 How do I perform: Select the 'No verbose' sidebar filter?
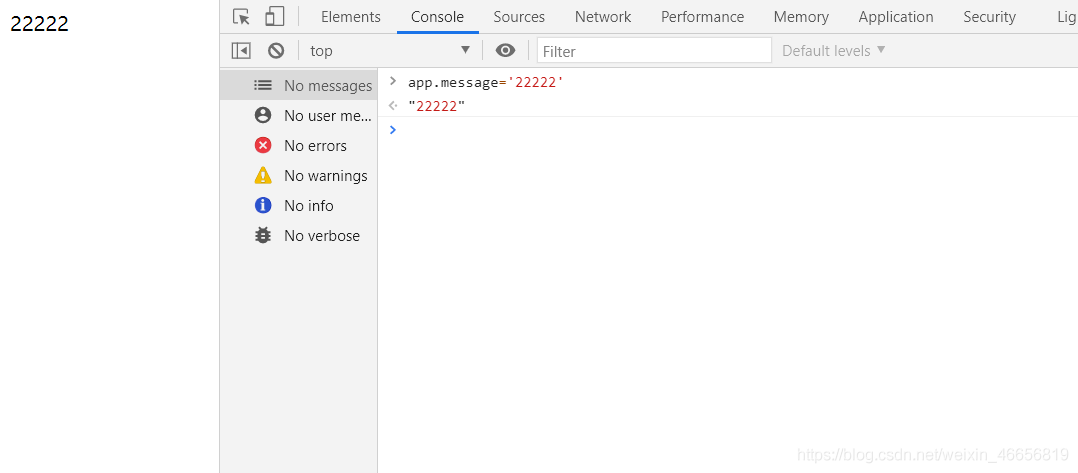pos(298,236)
